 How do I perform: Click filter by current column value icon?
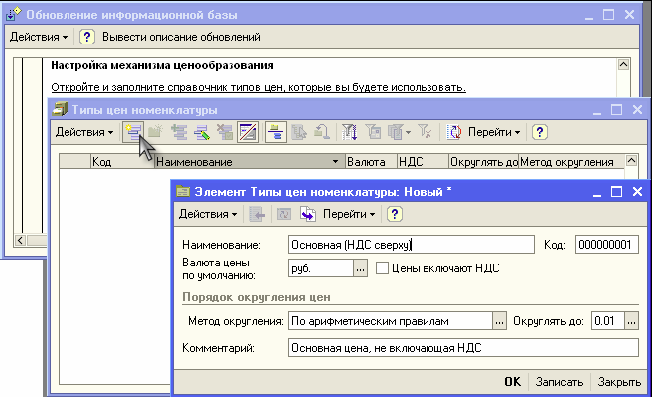(x=373, y=132)
